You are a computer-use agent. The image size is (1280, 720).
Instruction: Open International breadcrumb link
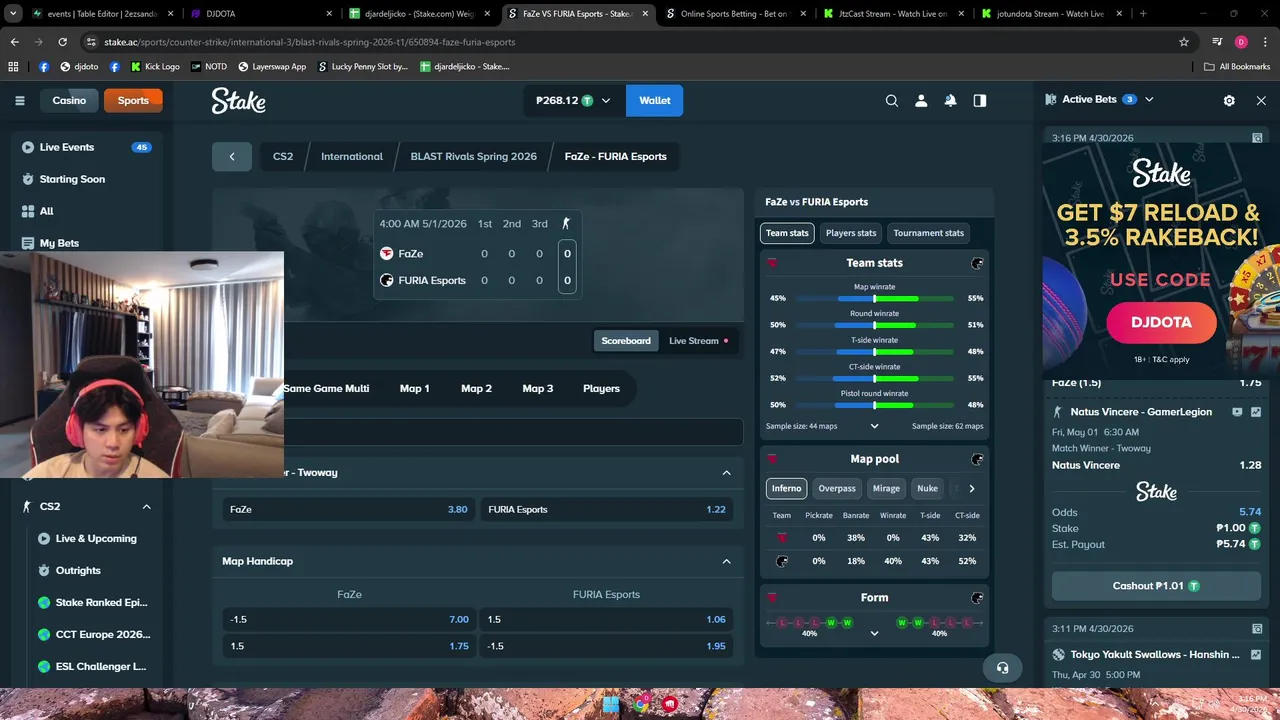tap(352, 156)
